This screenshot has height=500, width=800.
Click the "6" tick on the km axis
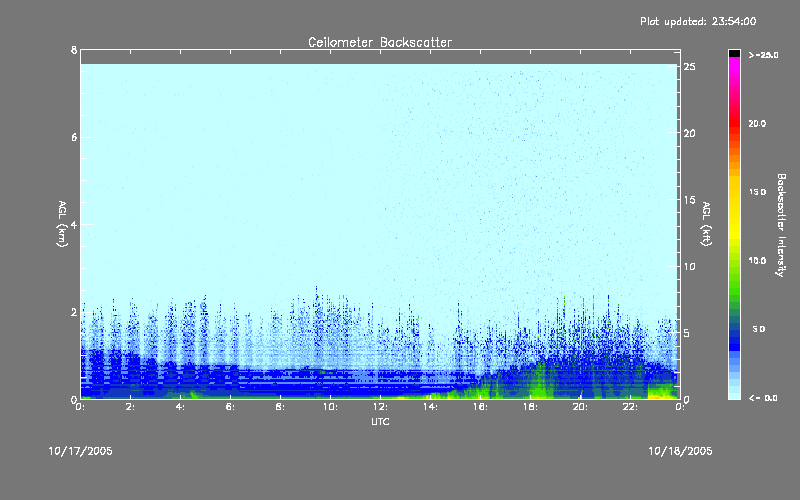click(x=74, y=137)
